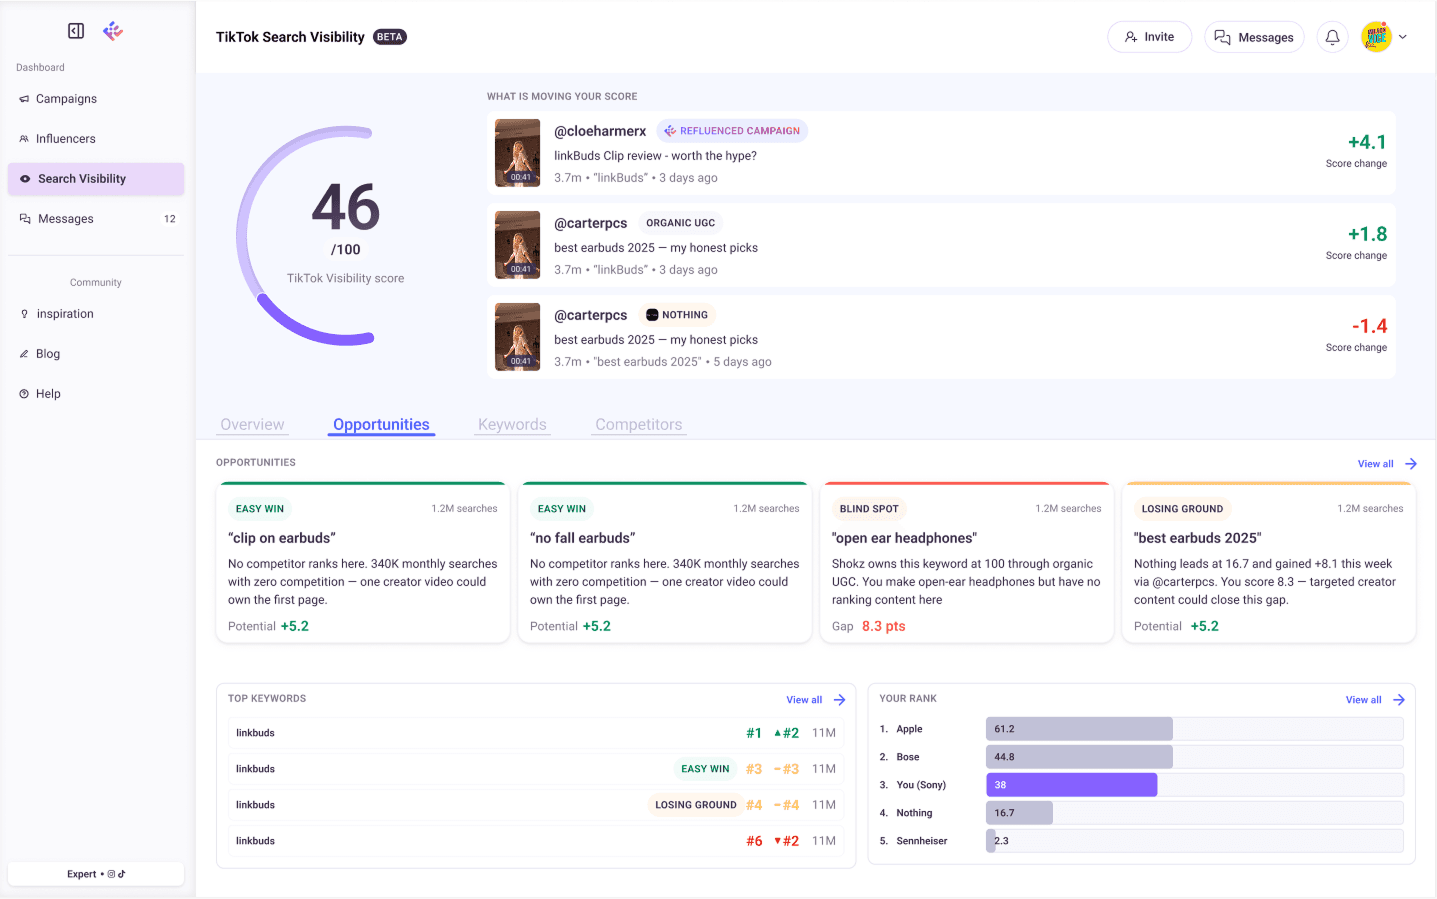
Task: Select the Opportunities tab
Action: tap(381, 425)
